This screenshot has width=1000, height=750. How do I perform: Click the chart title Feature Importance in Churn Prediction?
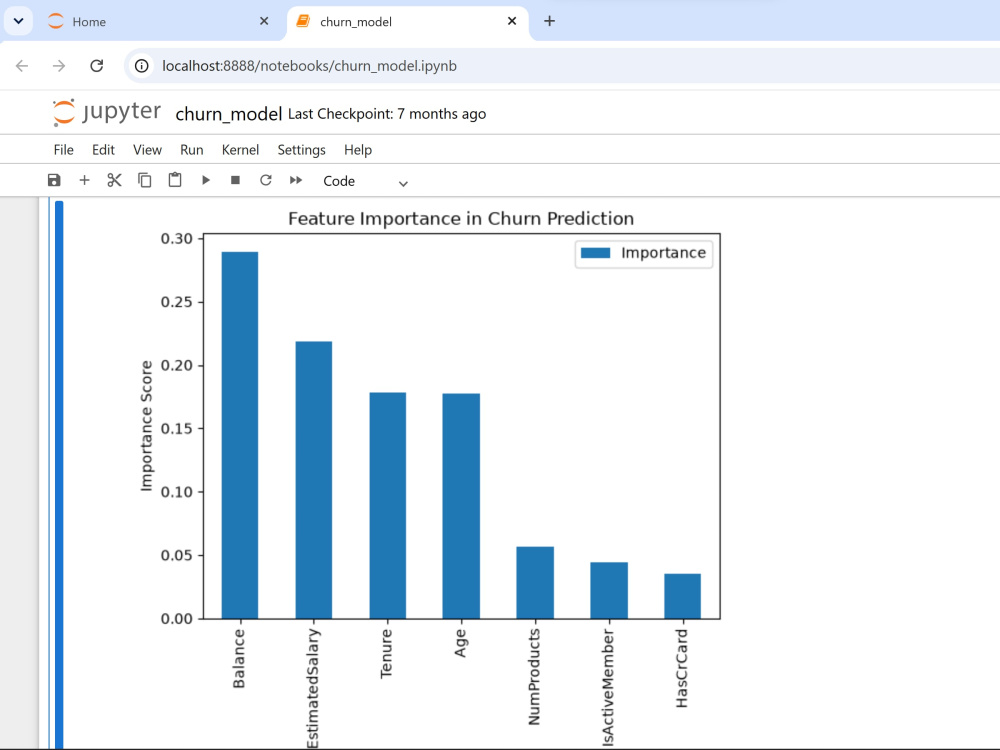point(461,219)
